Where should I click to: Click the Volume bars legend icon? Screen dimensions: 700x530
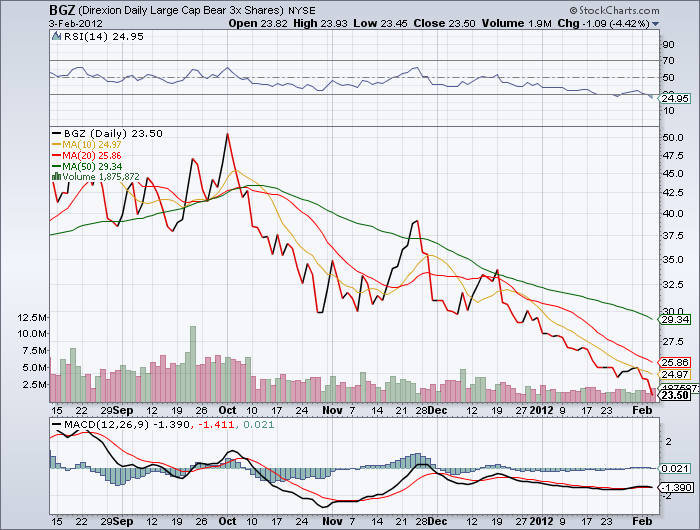pyautogui.click(x=56, y=177)
